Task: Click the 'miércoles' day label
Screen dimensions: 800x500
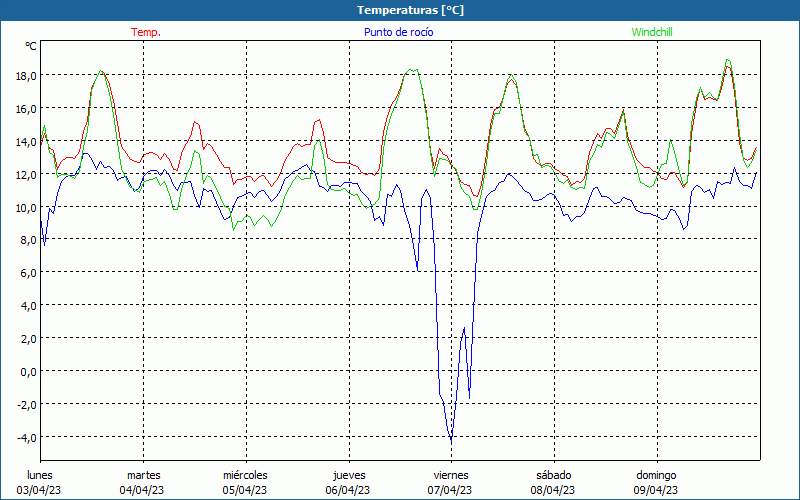Action: [x=245, y=475]
